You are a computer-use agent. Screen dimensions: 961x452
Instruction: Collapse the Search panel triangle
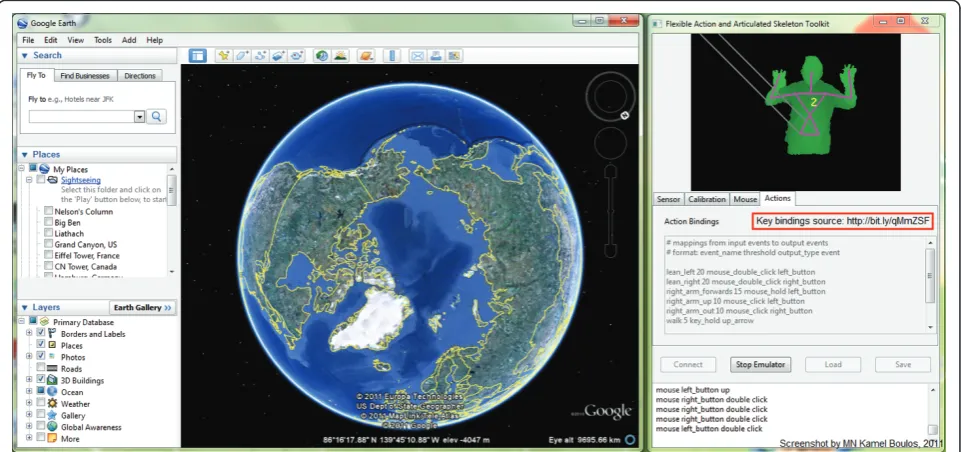pos(25,55)
